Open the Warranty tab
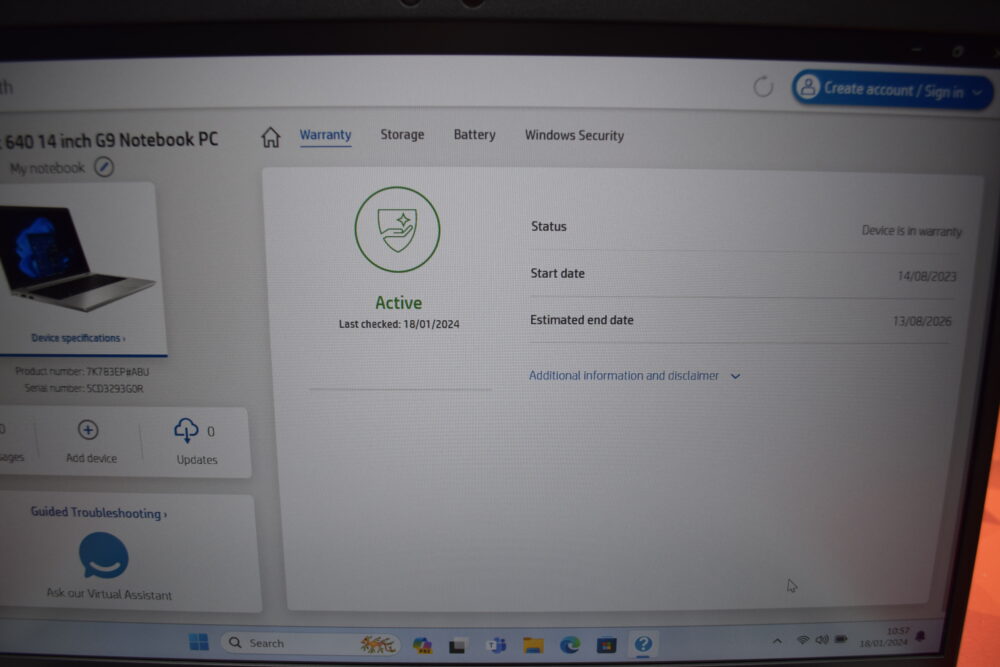The height and width of the screenshot is (667, 1000). tap(325, 135)
